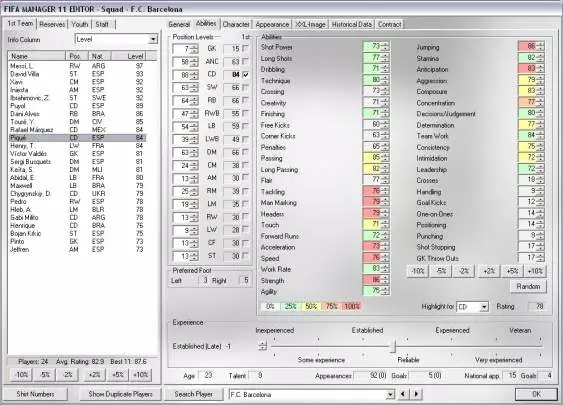Select Bojan Krkic in squad list
This screenshot has width=563, height=405.
pos(77,233)
